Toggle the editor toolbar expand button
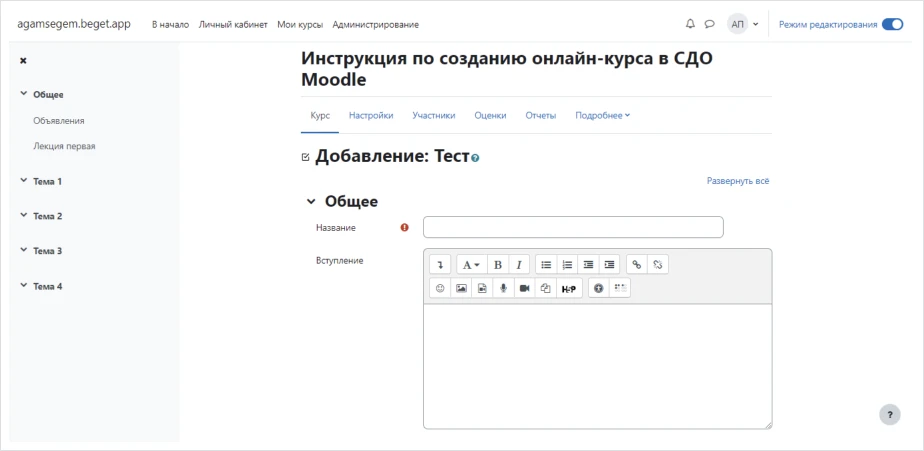This screenshot has width=924, height=451. point(440,265)
